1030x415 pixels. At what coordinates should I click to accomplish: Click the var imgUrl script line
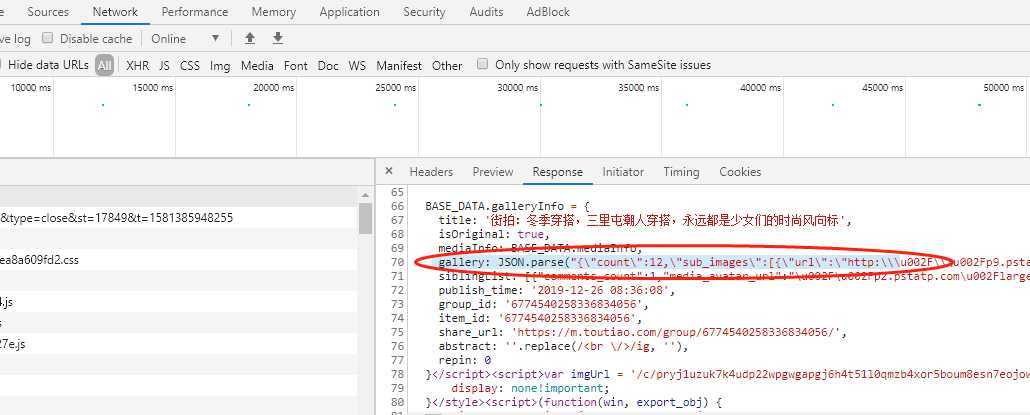pos(728,374)
